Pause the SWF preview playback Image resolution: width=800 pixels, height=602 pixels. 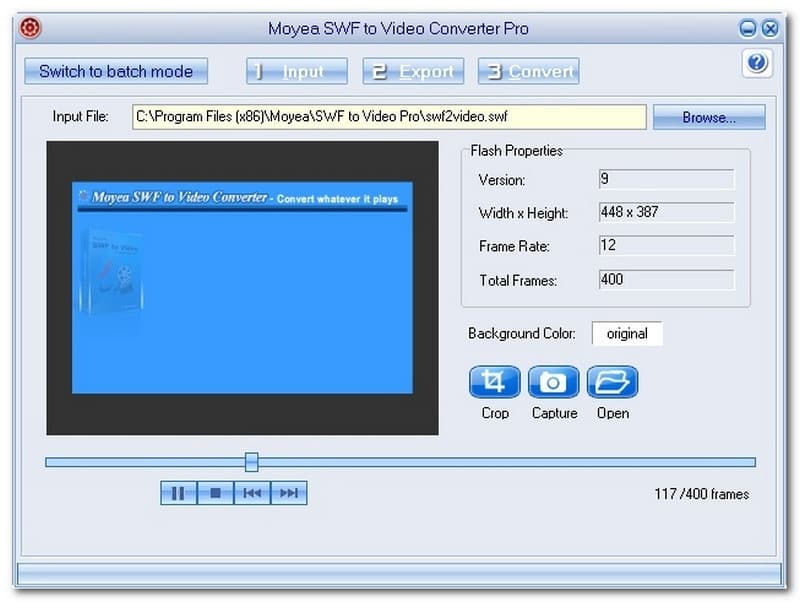179,493
